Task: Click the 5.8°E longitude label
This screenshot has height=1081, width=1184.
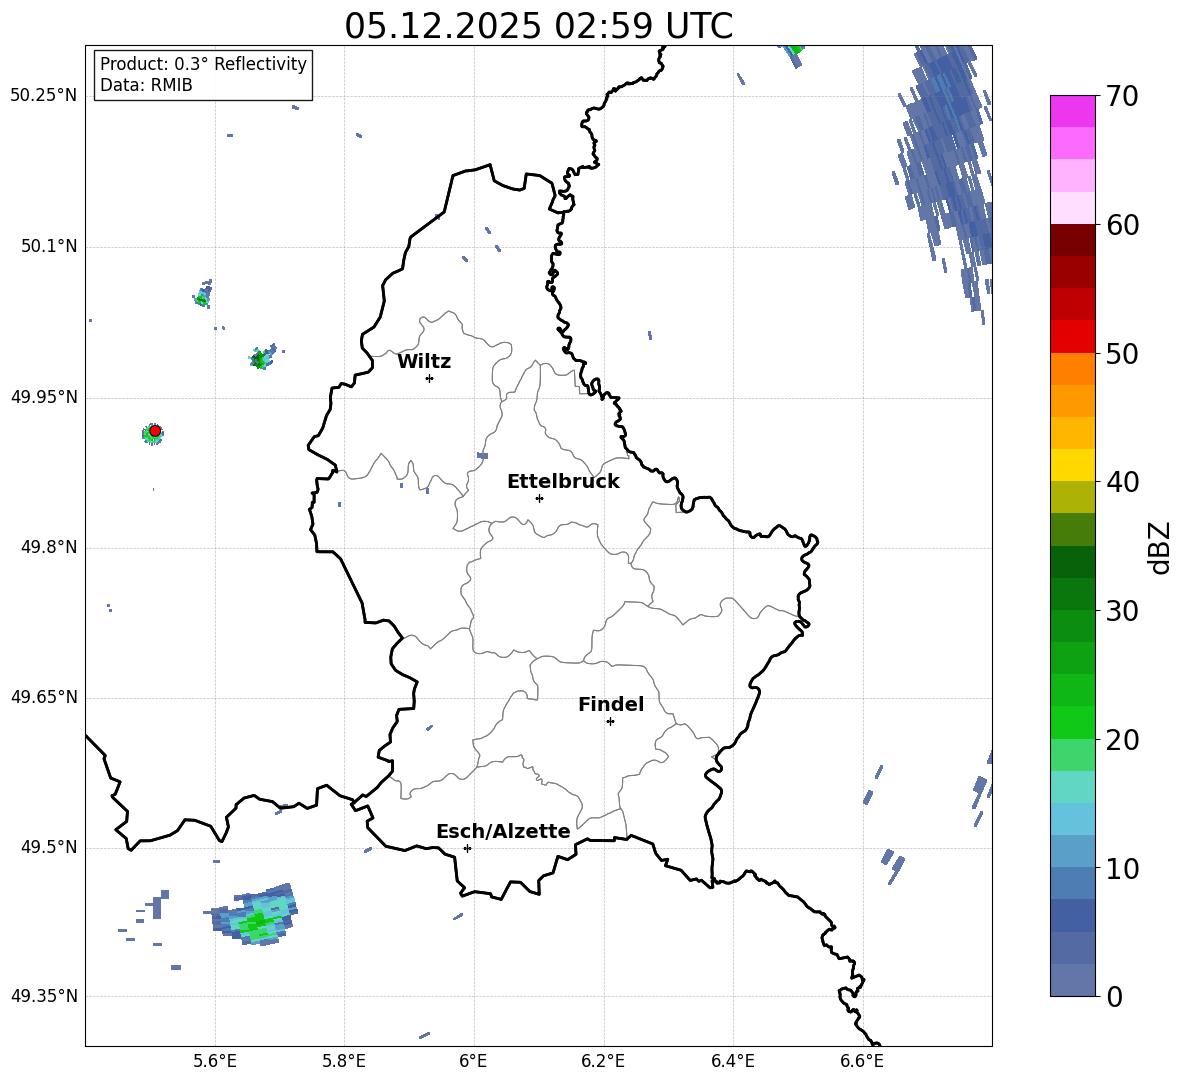Action: pyautogui.click(x=344, y=1062)
